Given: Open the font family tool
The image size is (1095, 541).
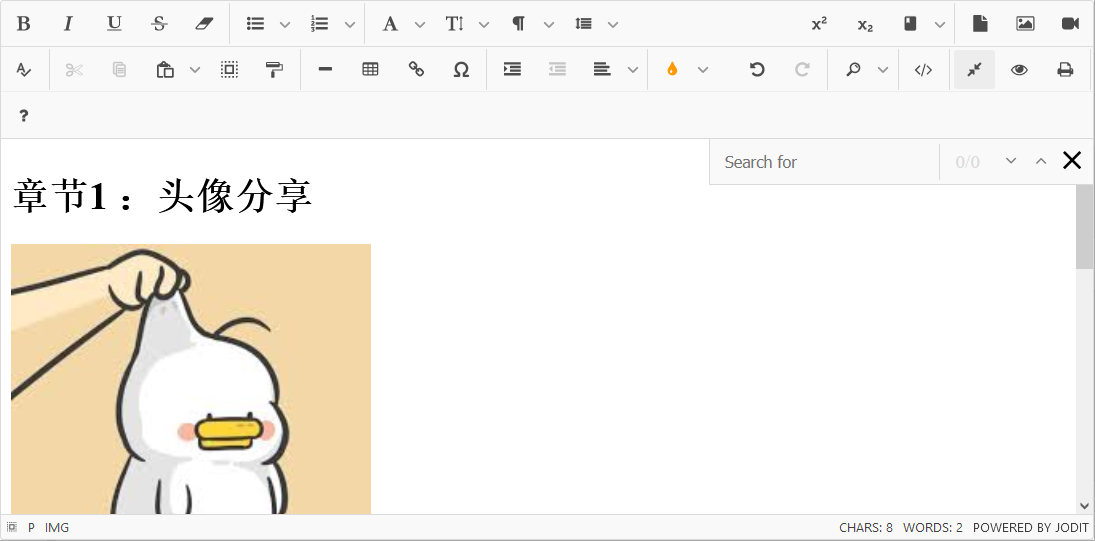Looking at the screenshot, I should pyautogui.click(x=390, y=24).
